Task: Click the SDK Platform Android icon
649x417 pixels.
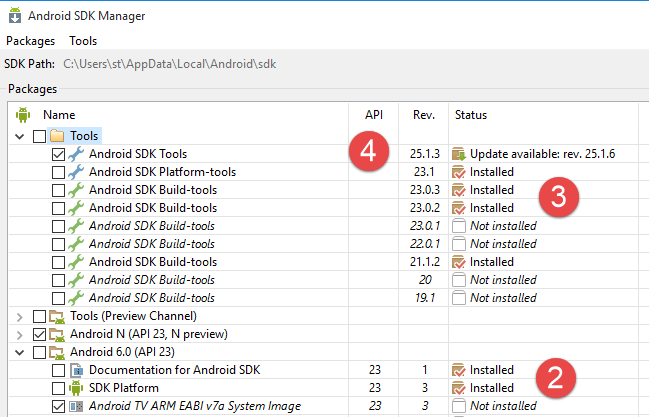Action: tap(76, 388)
